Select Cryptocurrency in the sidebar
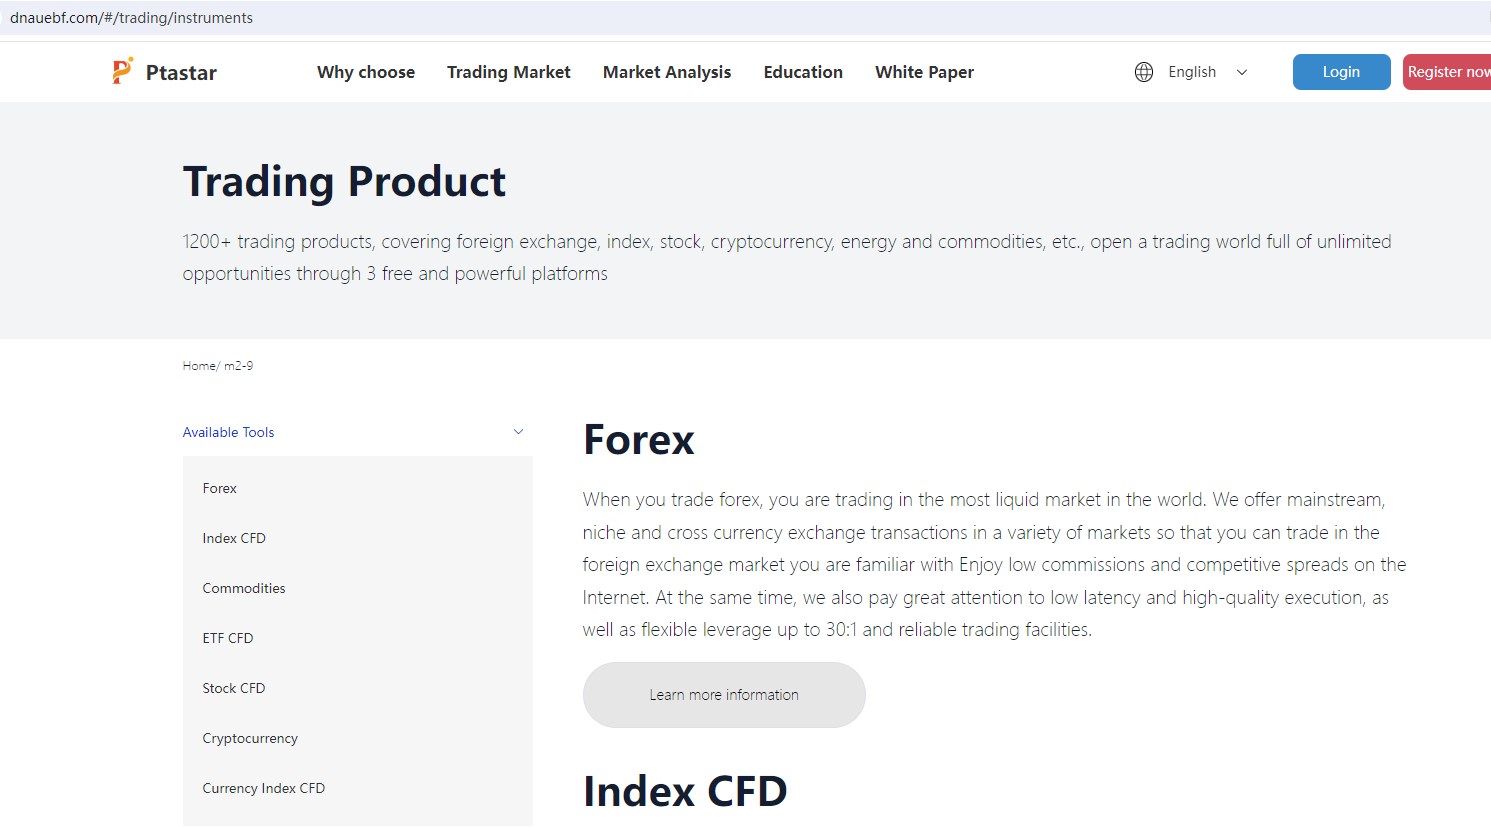 (x=250, y=738)
